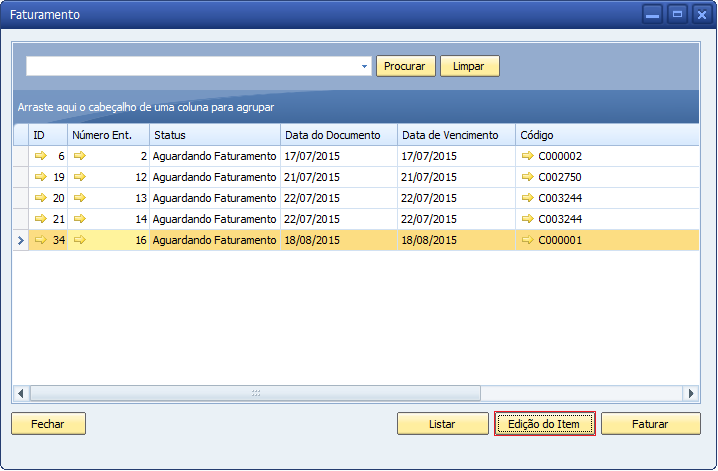Select due date 21/07/2015 cell
This screenshot has height=471, width=718.
click(456, 177)
